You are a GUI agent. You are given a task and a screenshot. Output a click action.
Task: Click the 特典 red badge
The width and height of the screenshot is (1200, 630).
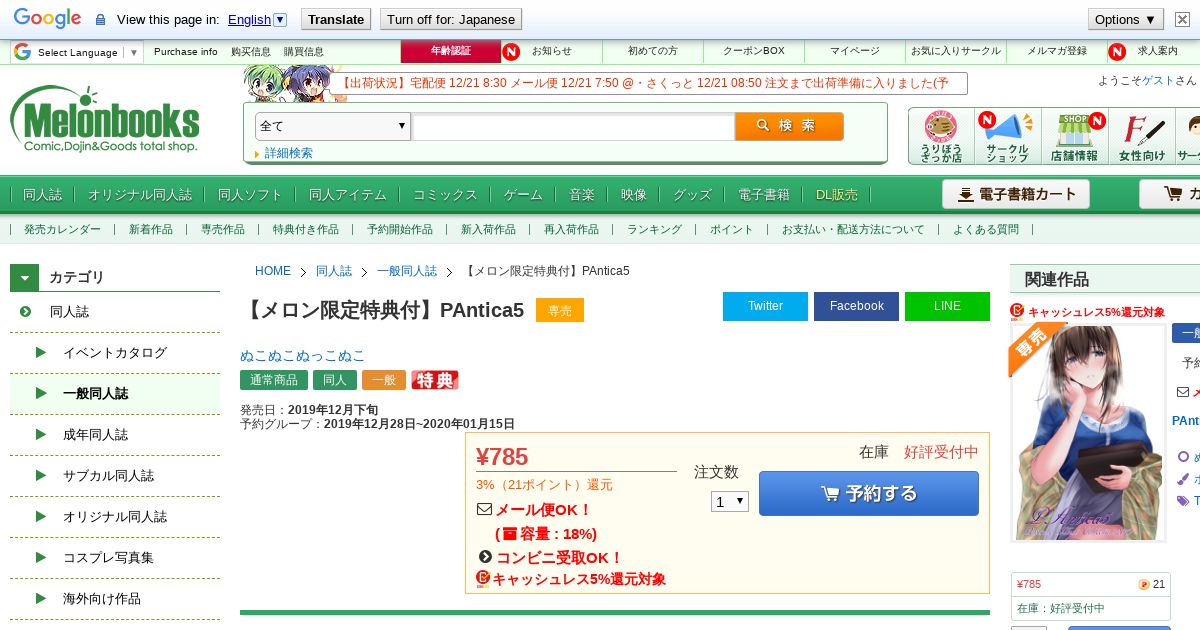434,380
